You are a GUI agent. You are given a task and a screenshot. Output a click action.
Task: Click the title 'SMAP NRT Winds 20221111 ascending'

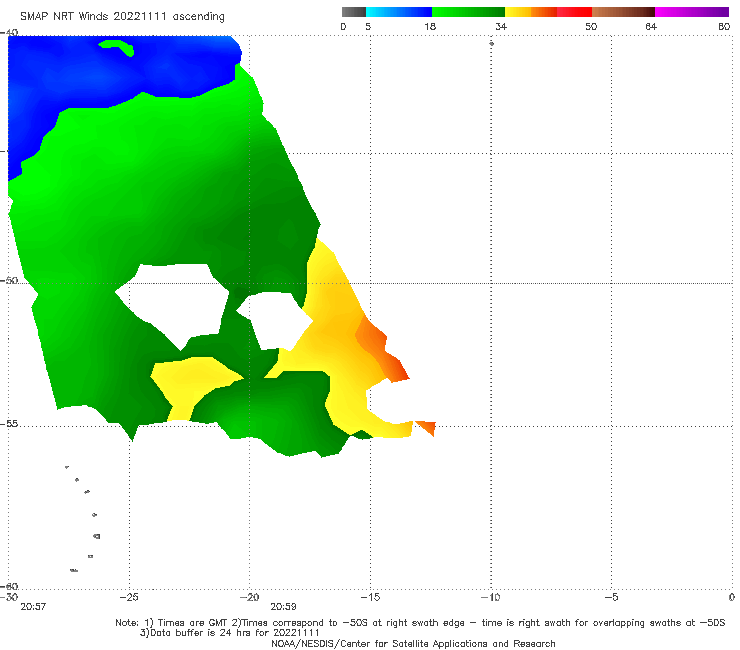point(122,16)
